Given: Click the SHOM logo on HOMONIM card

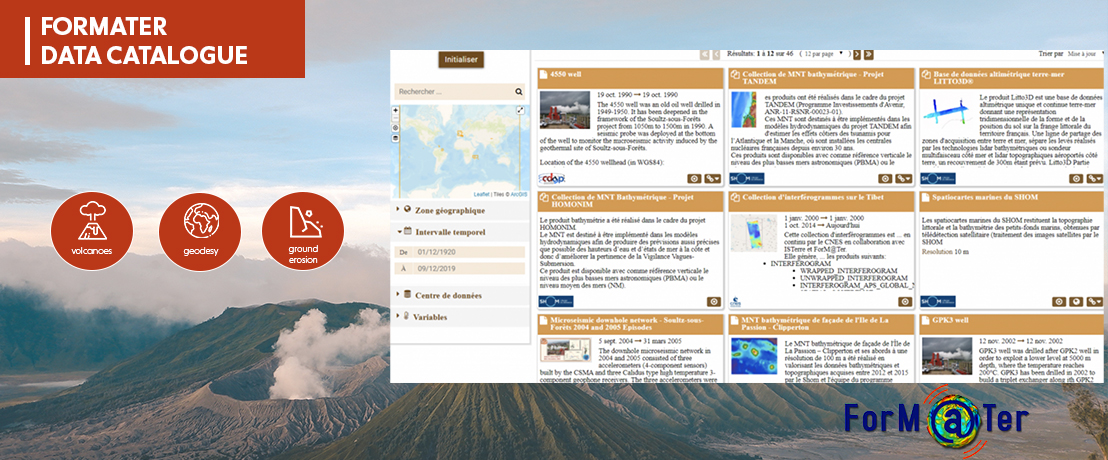Looking at the screenshot, I should coord(555,302).
